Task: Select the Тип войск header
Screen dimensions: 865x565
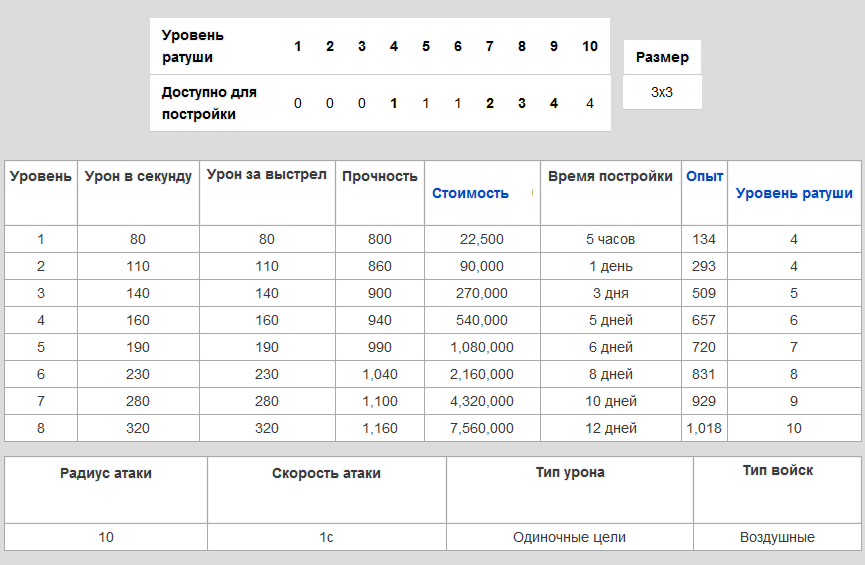Action: click(777, 471)
